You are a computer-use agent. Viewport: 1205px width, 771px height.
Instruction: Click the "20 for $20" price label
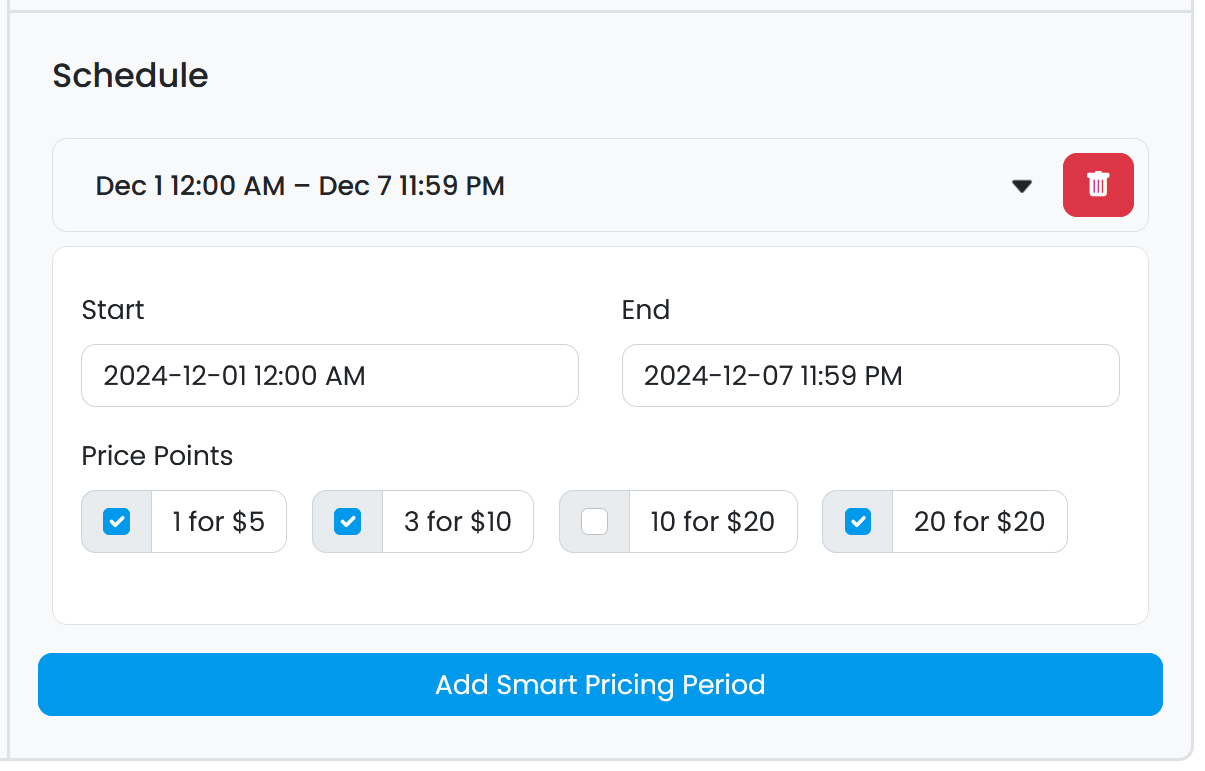pyautogui.click(x=979, y=522)
